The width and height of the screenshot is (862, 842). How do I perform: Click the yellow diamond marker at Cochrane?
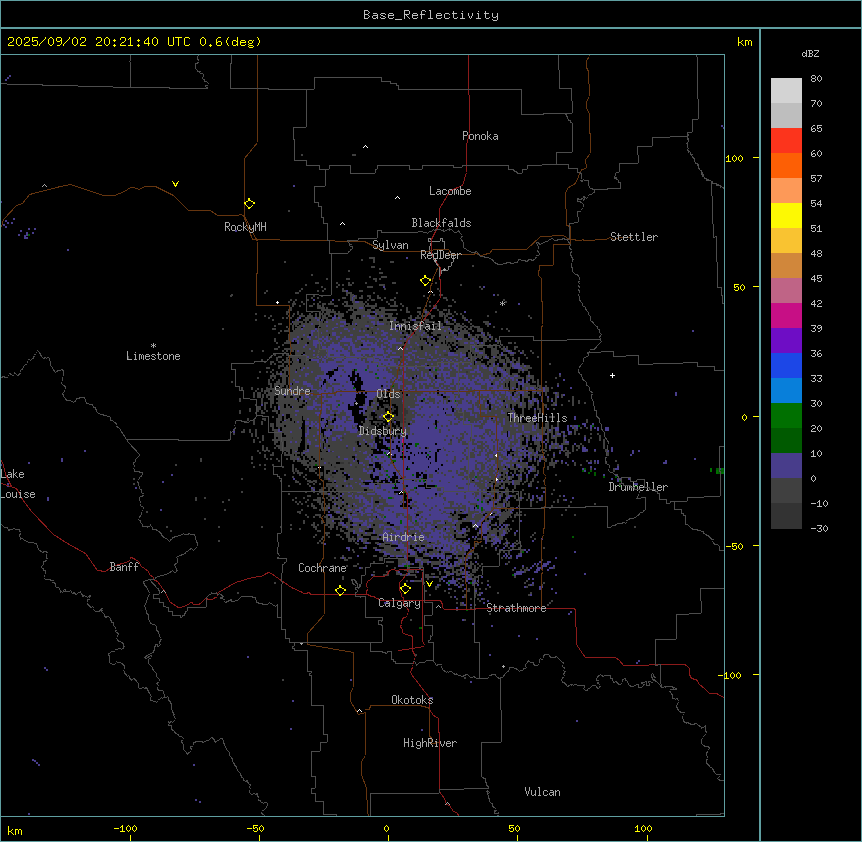340,590
